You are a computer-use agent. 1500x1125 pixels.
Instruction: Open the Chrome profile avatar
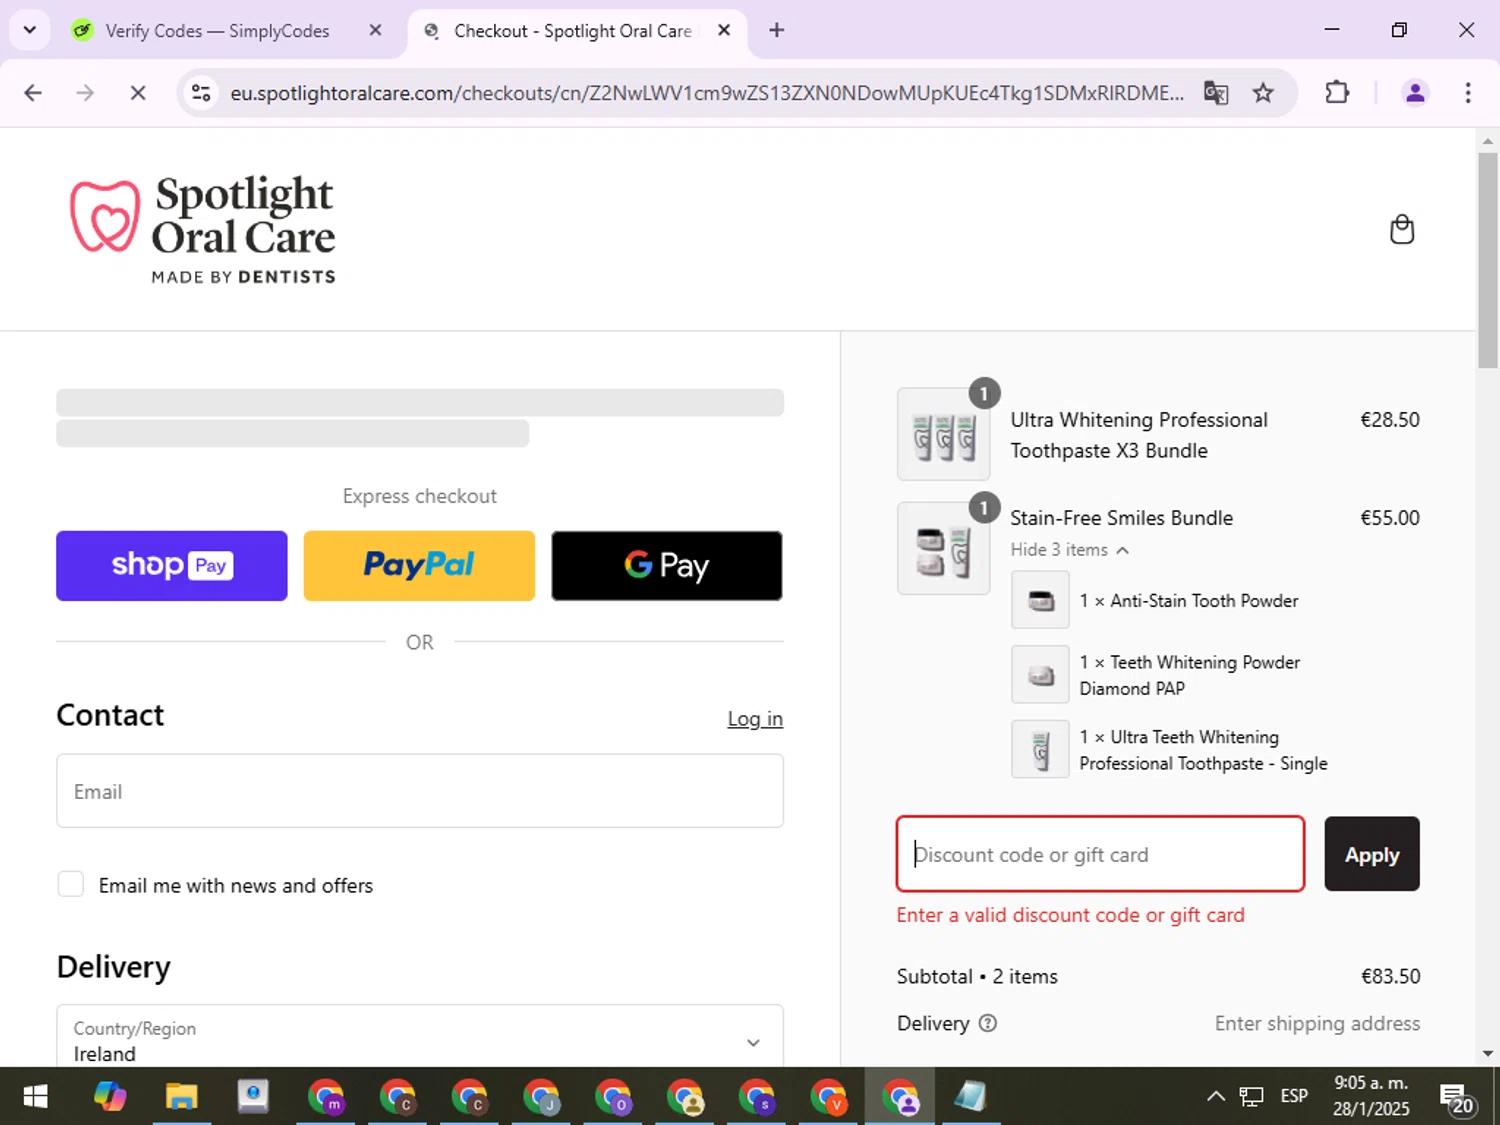coord(1415,93)
